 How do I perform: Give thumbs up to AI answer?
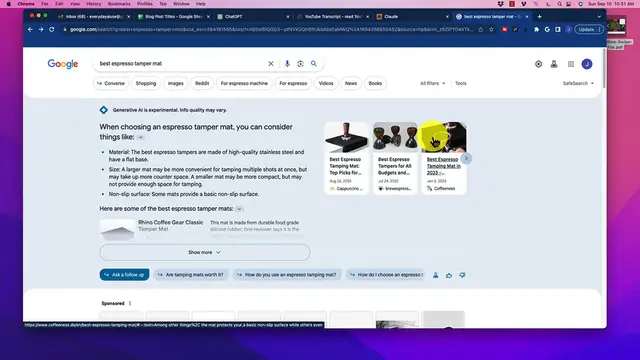pyautogui.click(x=449, y=276)
